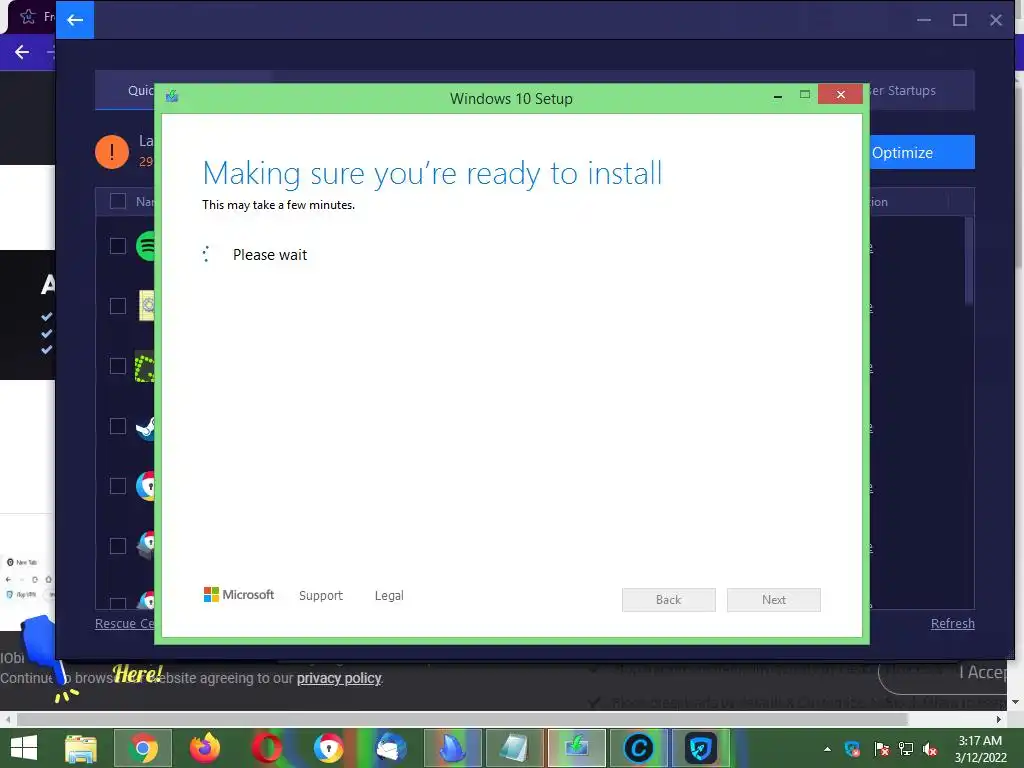Switch to the blue shark fin app in the taskbar

[x=453, y=748]
